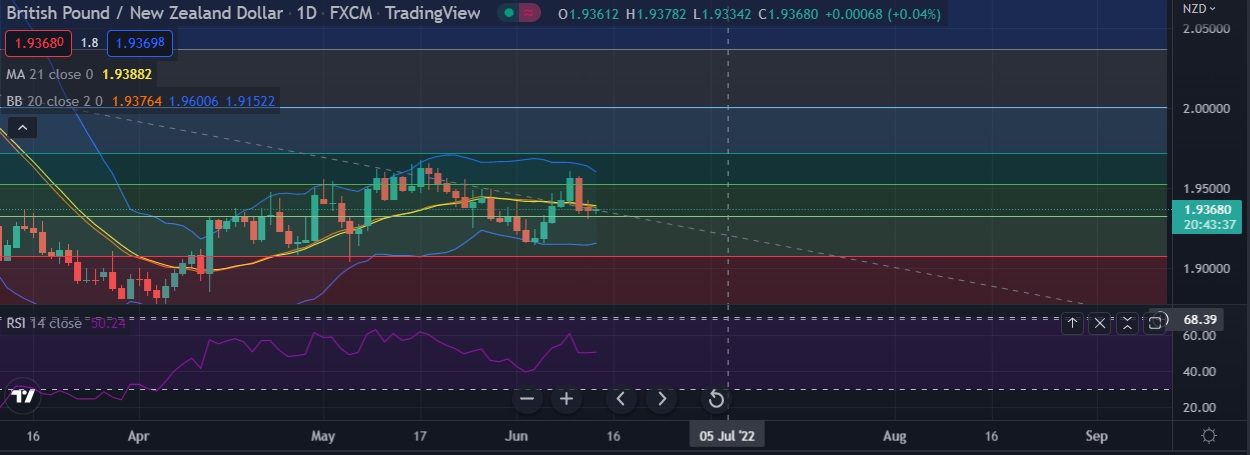The height and width of the screenshot is (455, 1250).
Task: Select the RSI 14 close indicator legend
Action: [44, 323]
